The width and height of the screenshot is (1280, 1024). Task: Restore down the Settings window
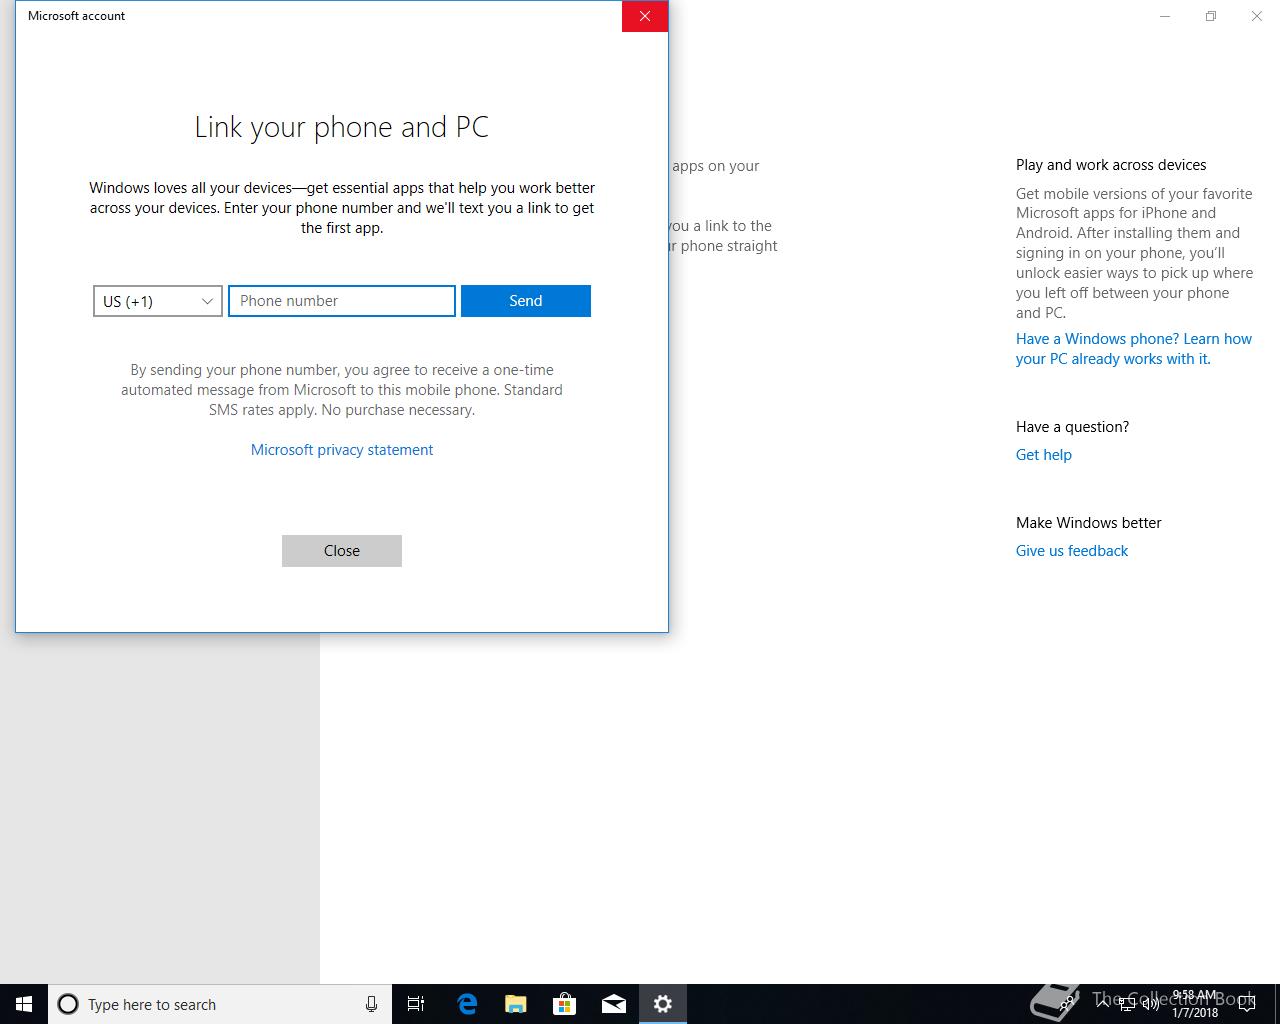coord(1211,16)
